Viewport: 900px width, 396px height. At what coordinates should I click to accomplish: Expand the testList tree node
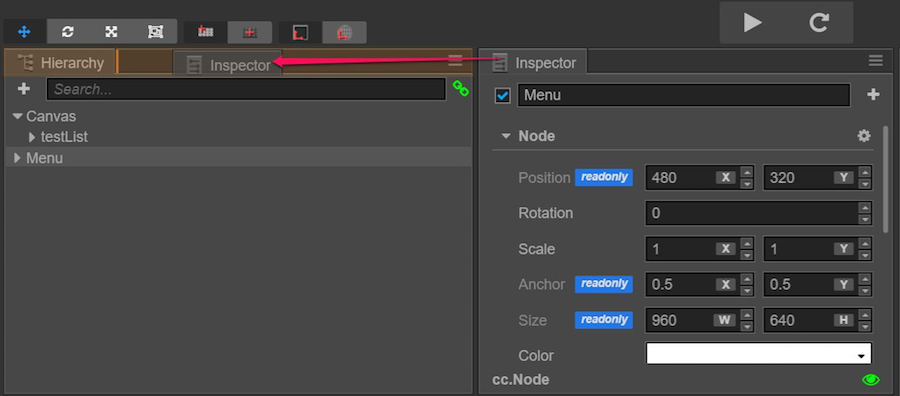tap(32, 138)
